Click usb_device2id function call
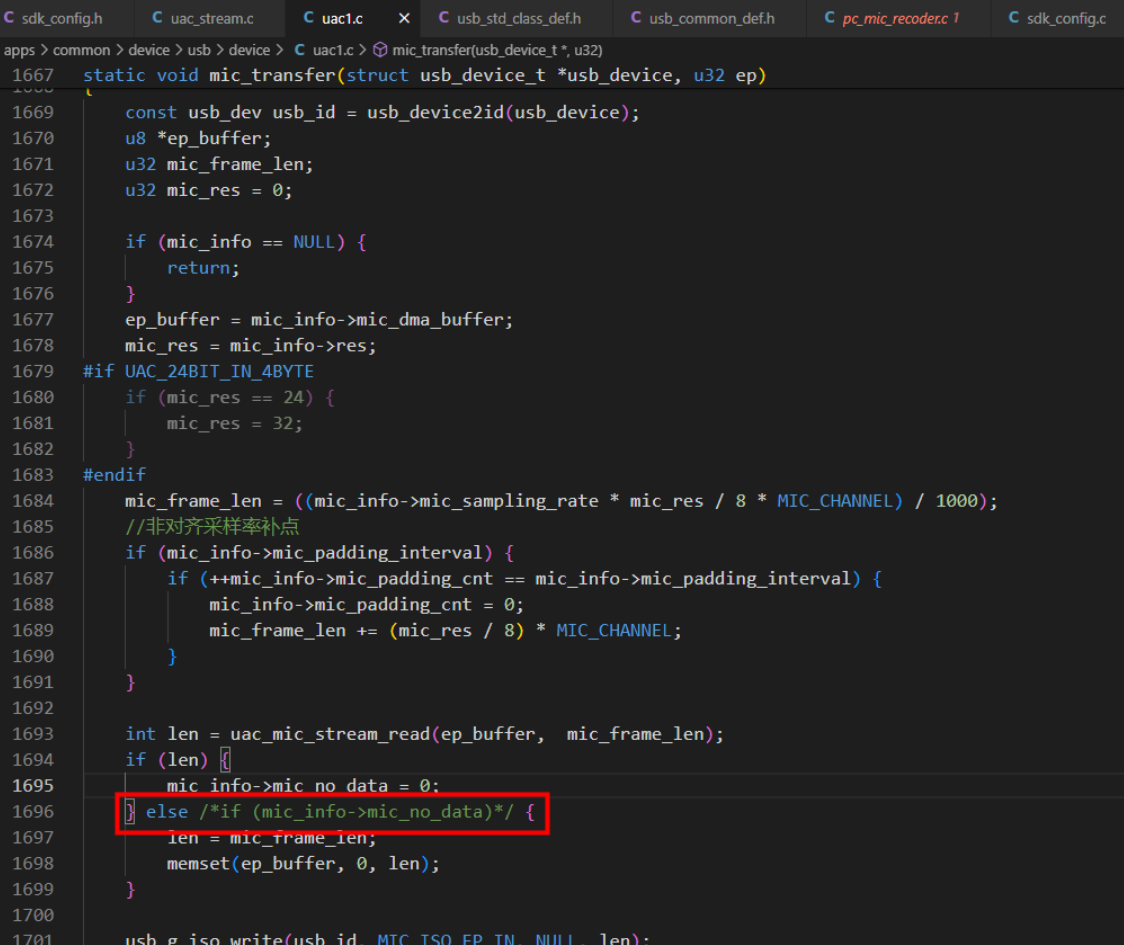 tap(436, 113)
